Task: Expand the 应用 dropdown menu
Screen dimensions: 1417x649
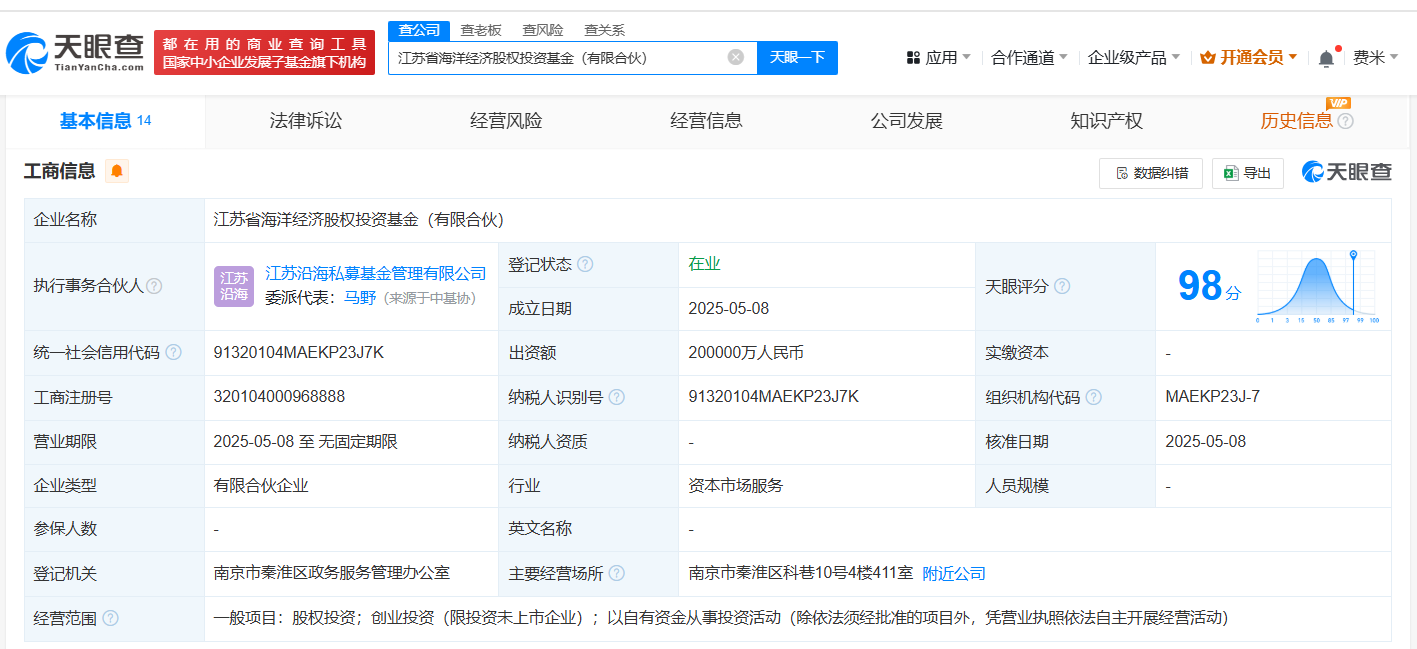Action: (x=939, y=58)
